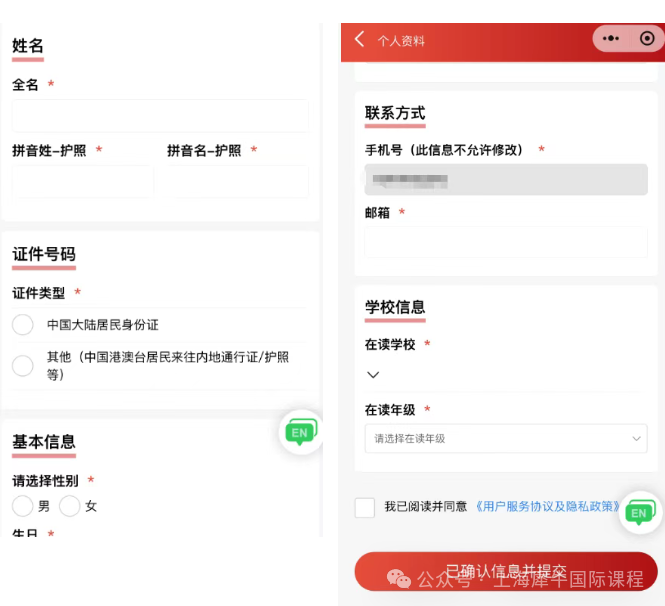665x606 pixels.
Task: Select 中国大陆居民身份证 as ID type
Action: point(23,325)
